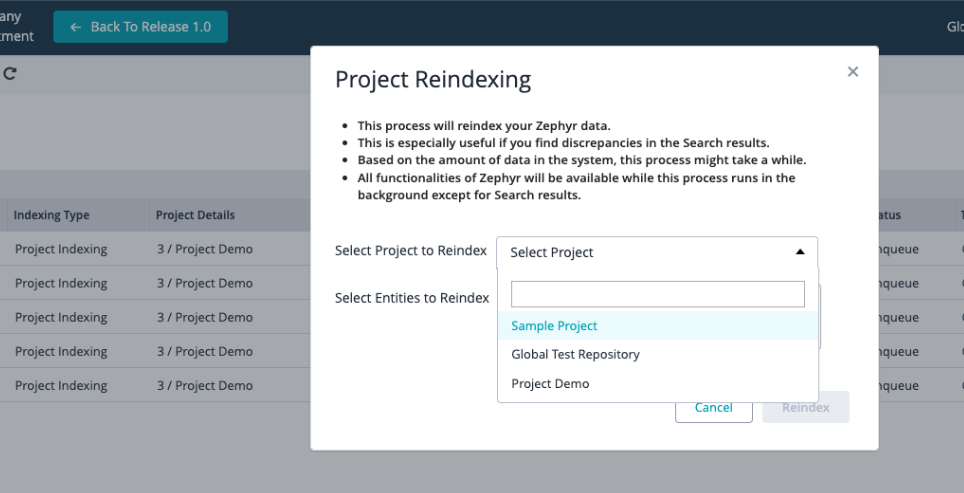Click Project Demo cell in last row
964x493 pixels.
(x=204, y=385)
